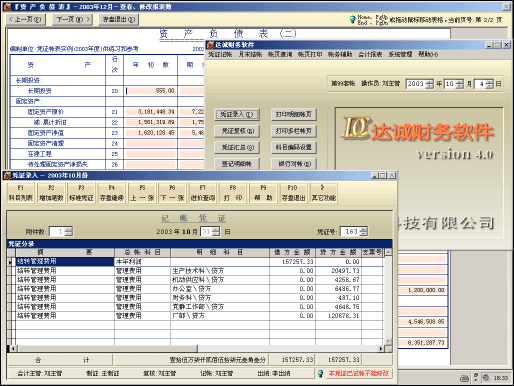Open the 系统管理 menu
Image resolution: width=514 pixels, height=386 pixels.
(x=400, y=54)
